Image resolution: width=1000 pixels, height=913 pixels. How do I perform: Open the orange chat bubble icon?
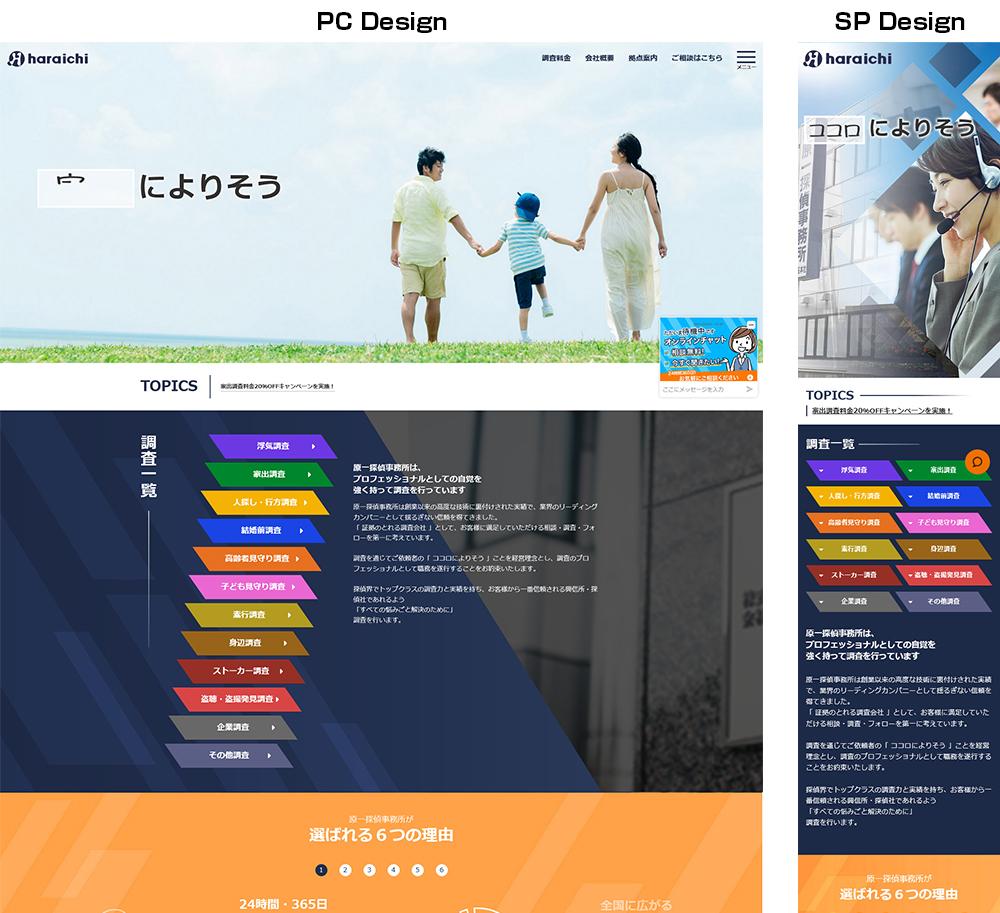point(977,462)
